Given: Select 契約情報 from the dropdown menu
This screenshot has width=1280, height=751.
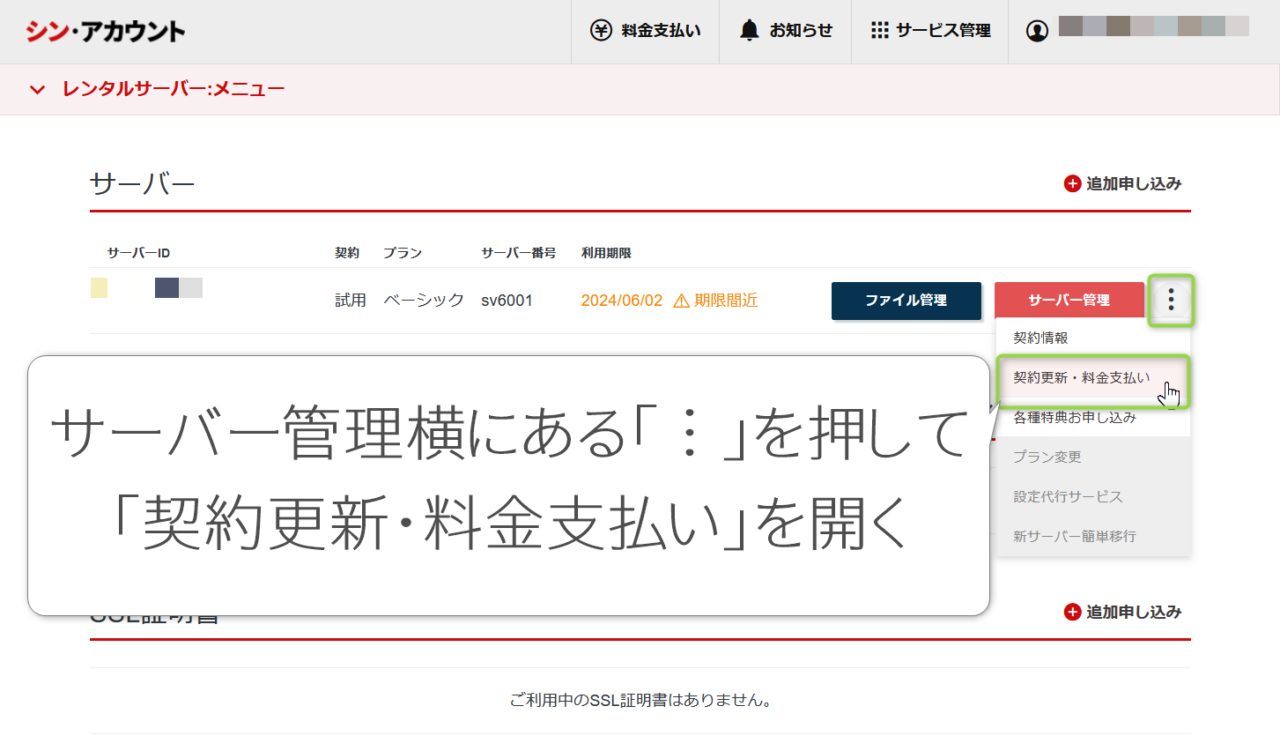Looking at the screenshot, I should (1092, 338).
